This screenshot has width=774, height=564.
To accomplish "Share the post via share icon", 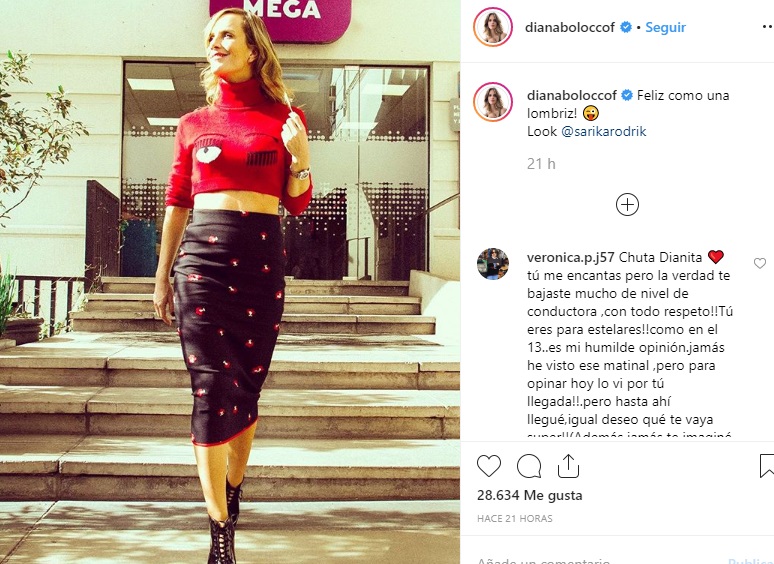I will pos(568,466).
